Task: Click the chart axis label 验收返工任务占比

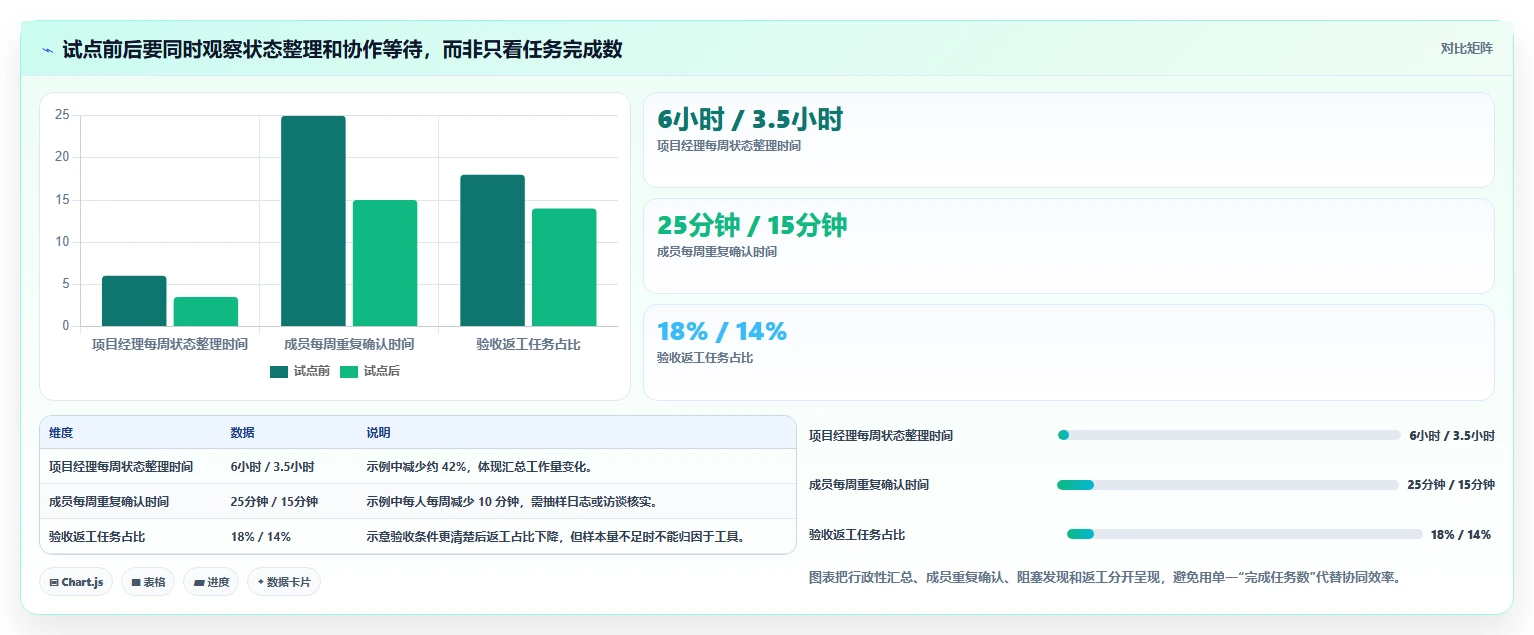Action: [528, 344]
